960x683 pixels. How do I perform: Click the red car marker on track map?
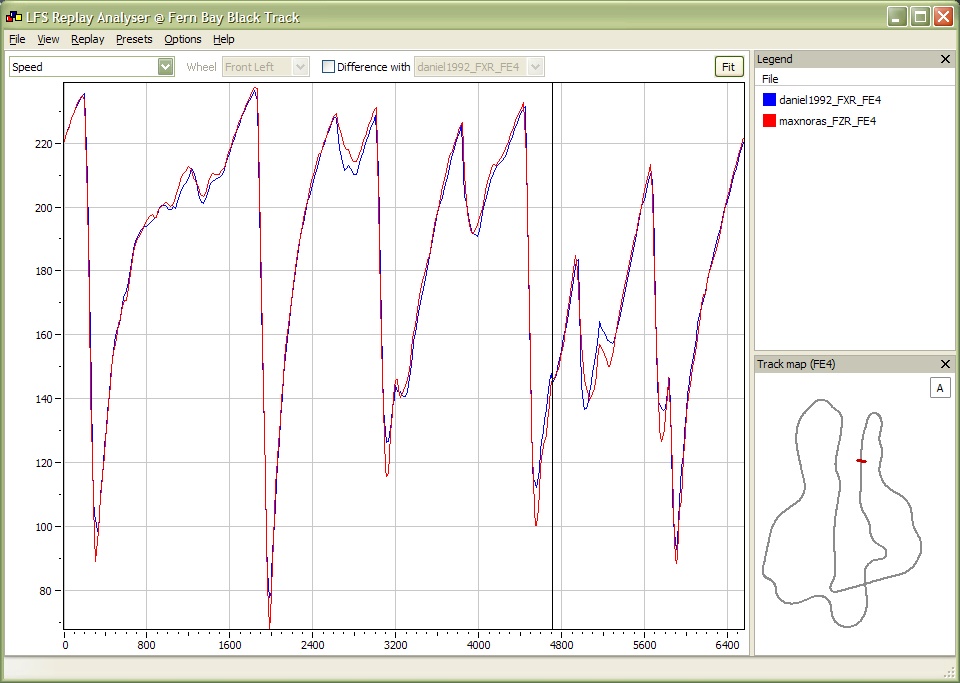coord(861,461)
